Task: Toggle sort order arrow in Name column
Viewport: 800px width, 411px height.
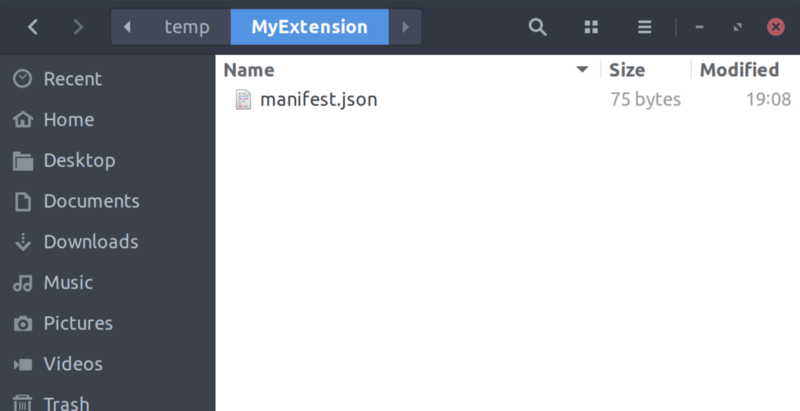Action: coord(582,70)
